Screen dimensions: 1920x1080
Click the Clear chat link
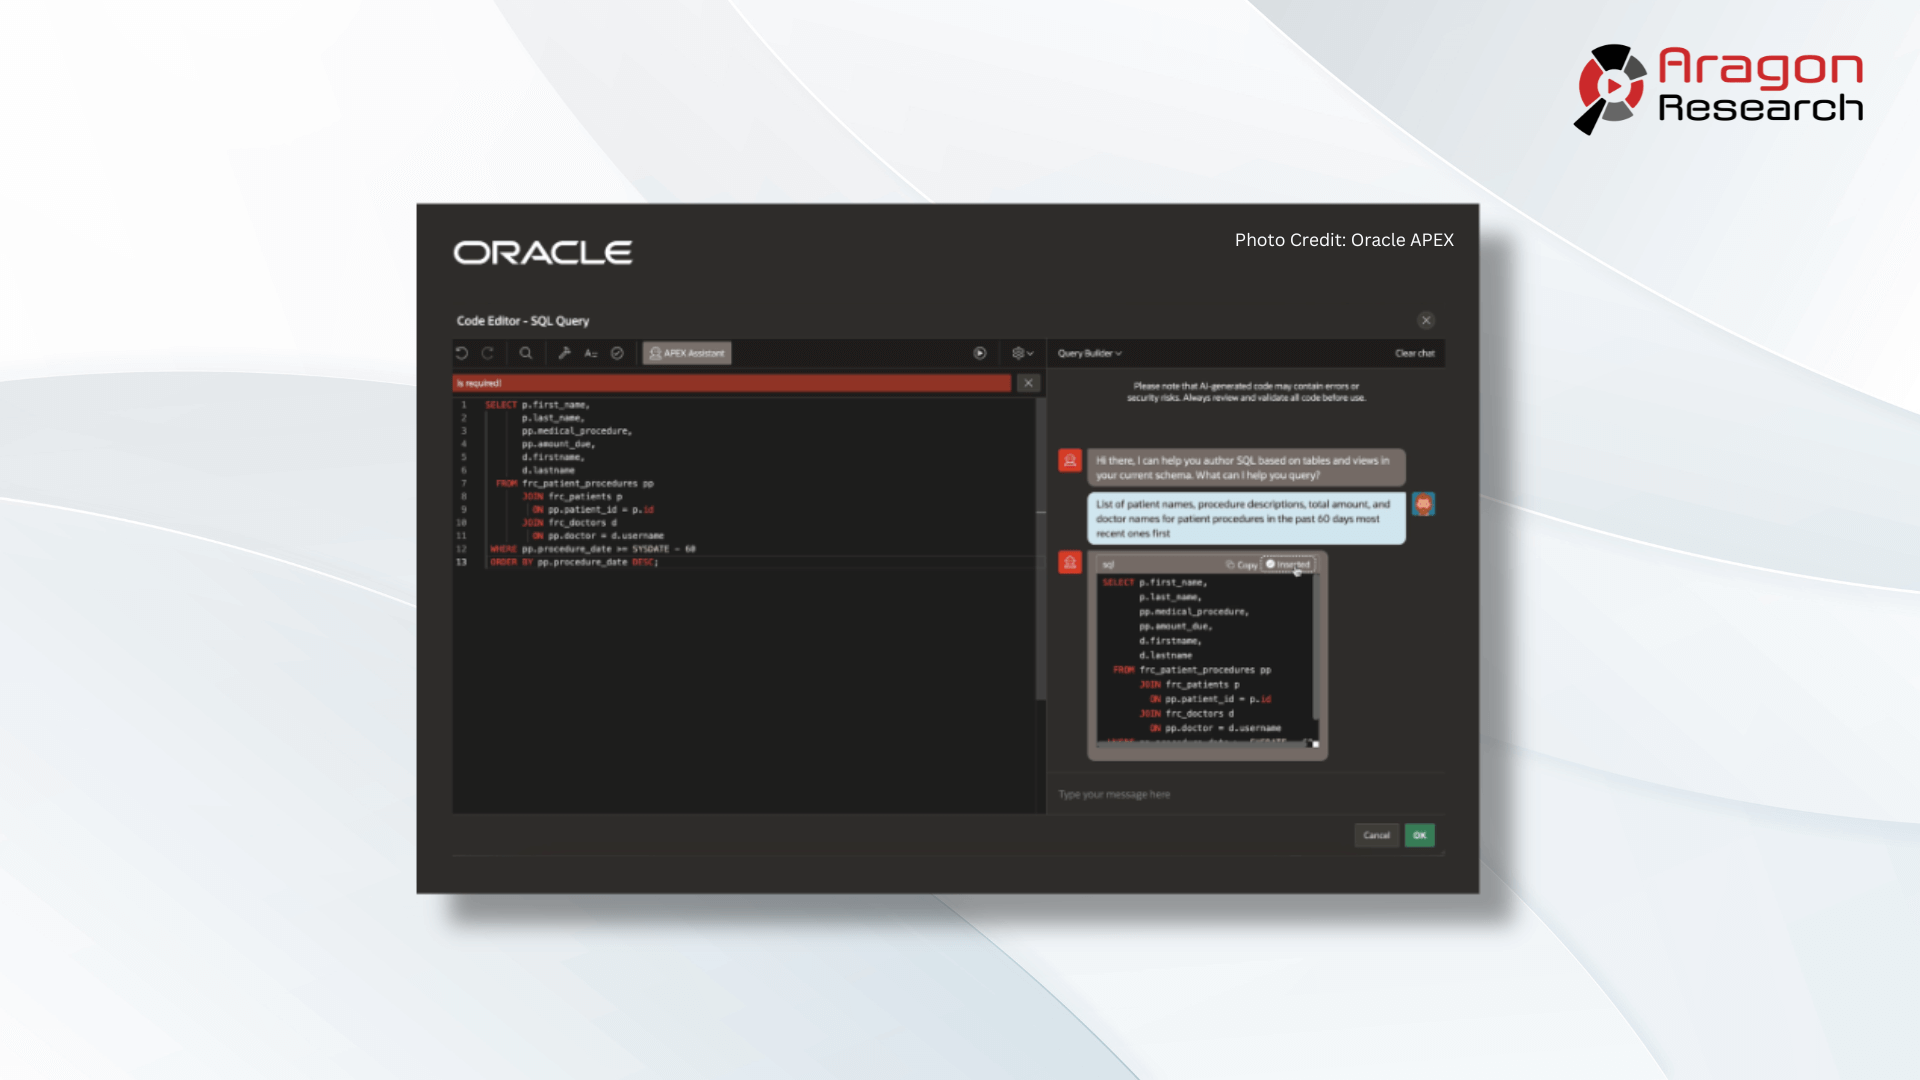coord(1415,353)
